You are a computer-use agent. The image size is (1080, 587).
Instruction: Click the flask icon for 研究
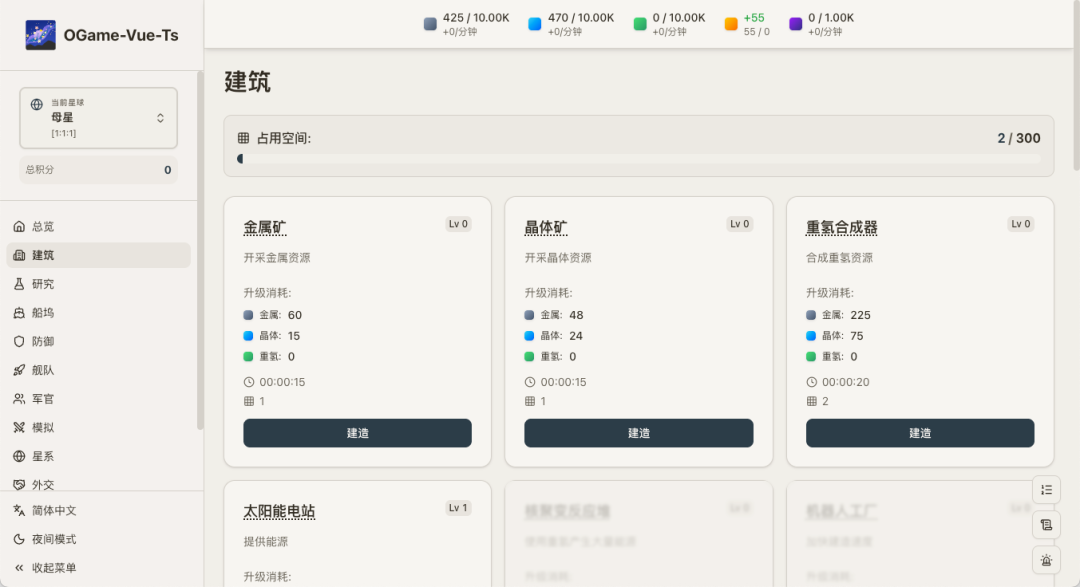[19, 284]
